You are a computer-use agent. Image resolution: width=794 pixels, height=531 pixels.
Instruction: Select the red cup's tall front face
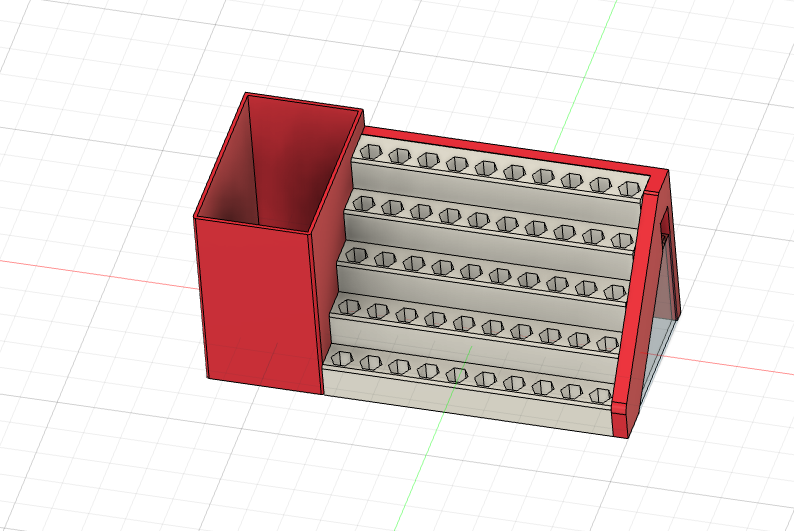(x=259, y=304)
